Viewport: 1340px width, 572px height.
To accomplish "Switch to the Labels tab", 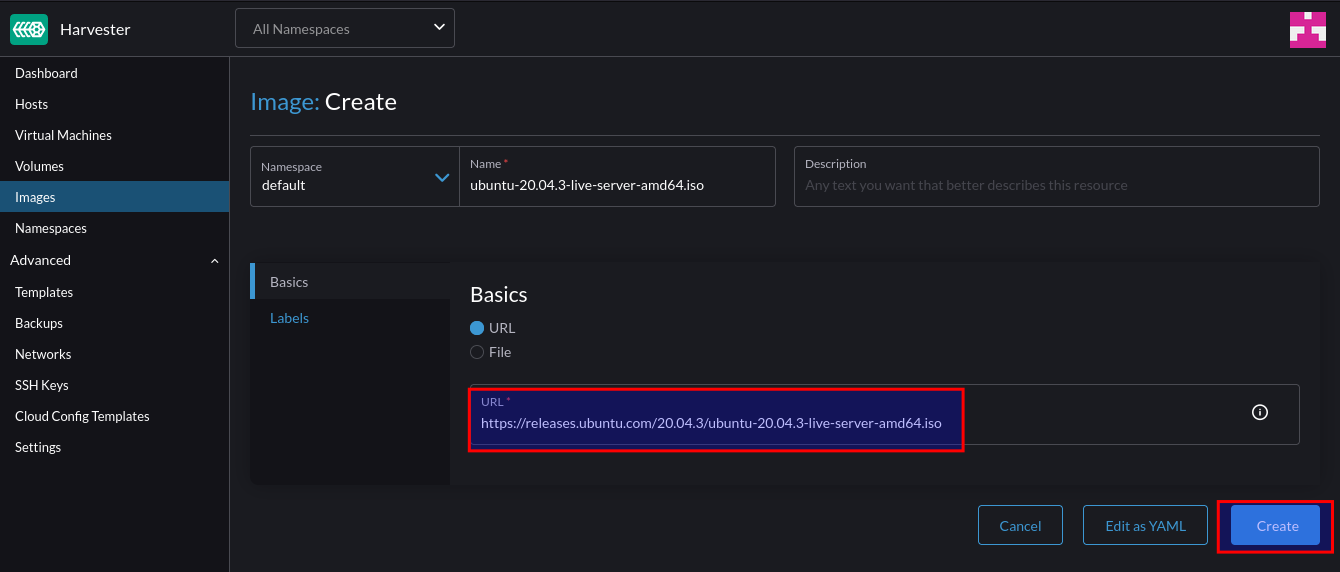I will 289,318.
